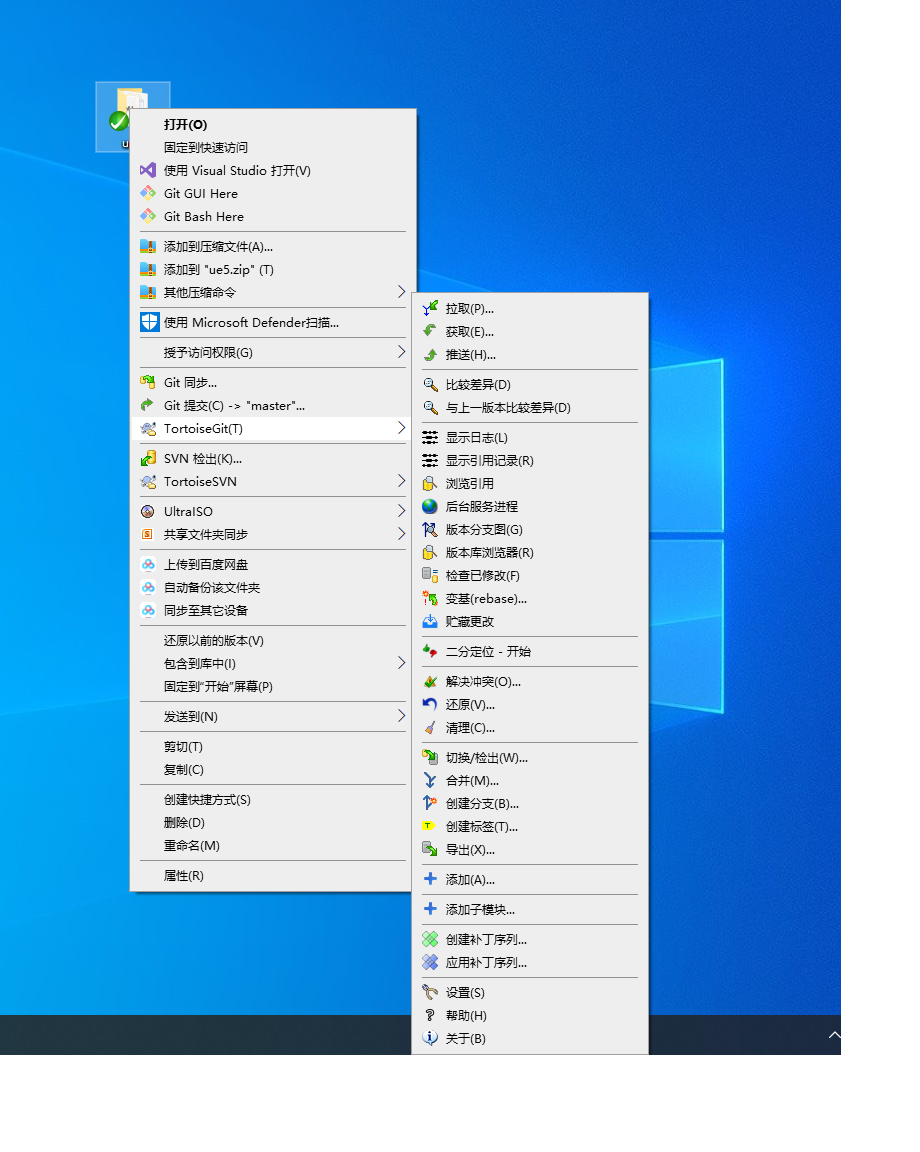
Task: Choose 帮助(H) in TortoiseGit submenu
Action: click(530, 1015)
